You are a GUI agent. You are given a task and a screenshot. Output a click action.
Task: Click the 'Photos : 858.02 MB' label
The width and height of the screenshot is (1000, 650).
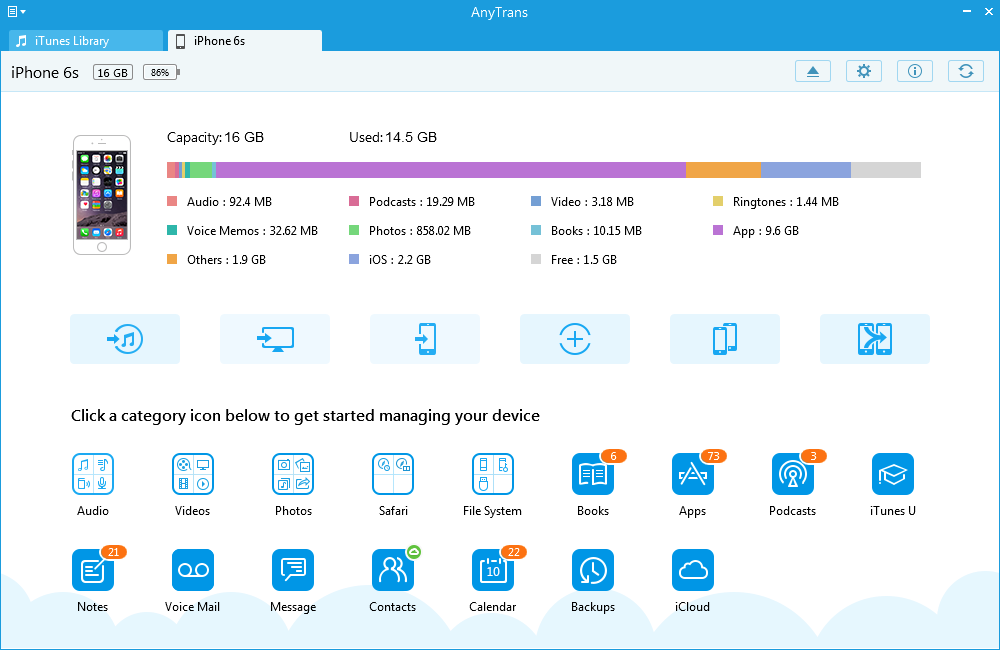420,231
